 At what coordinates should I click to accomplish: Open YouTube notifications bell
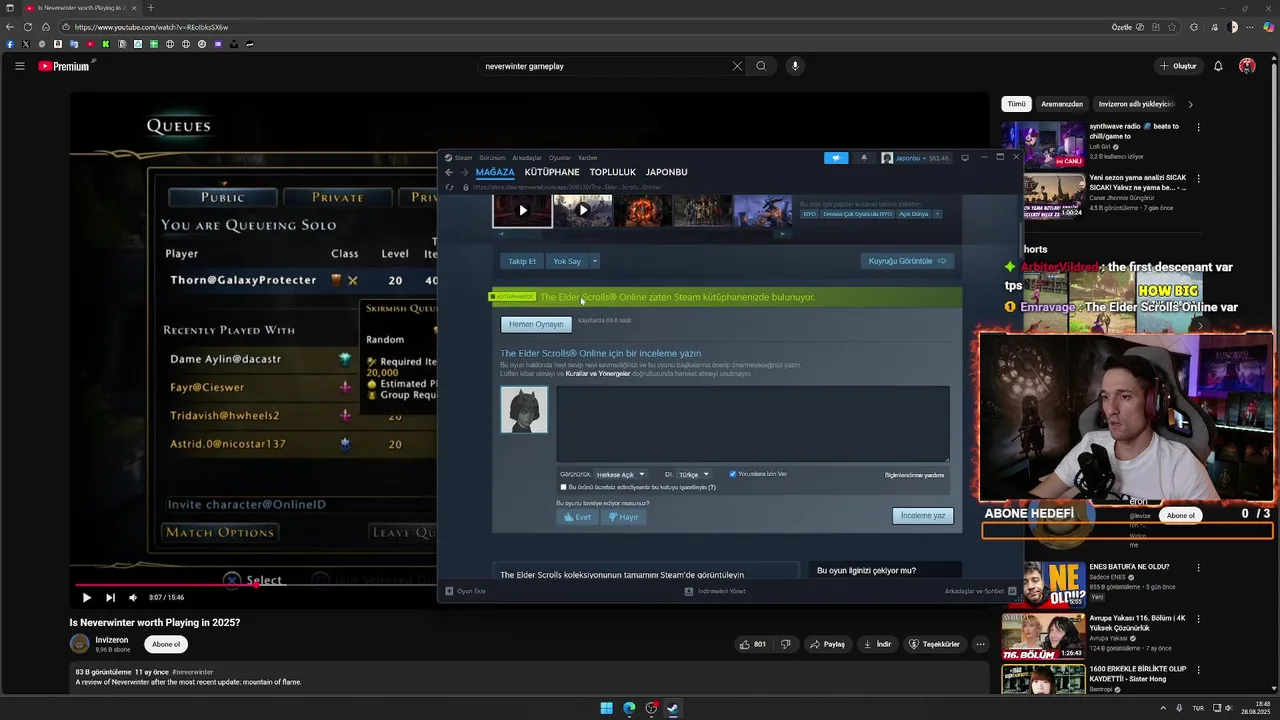[x=1218, y=66]
